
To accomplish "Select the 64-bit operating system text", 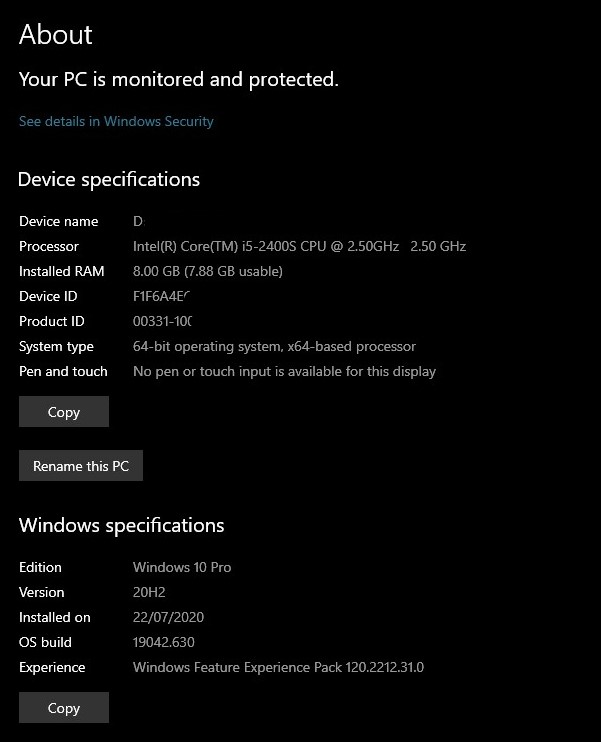I will click(x=274, y=346).
